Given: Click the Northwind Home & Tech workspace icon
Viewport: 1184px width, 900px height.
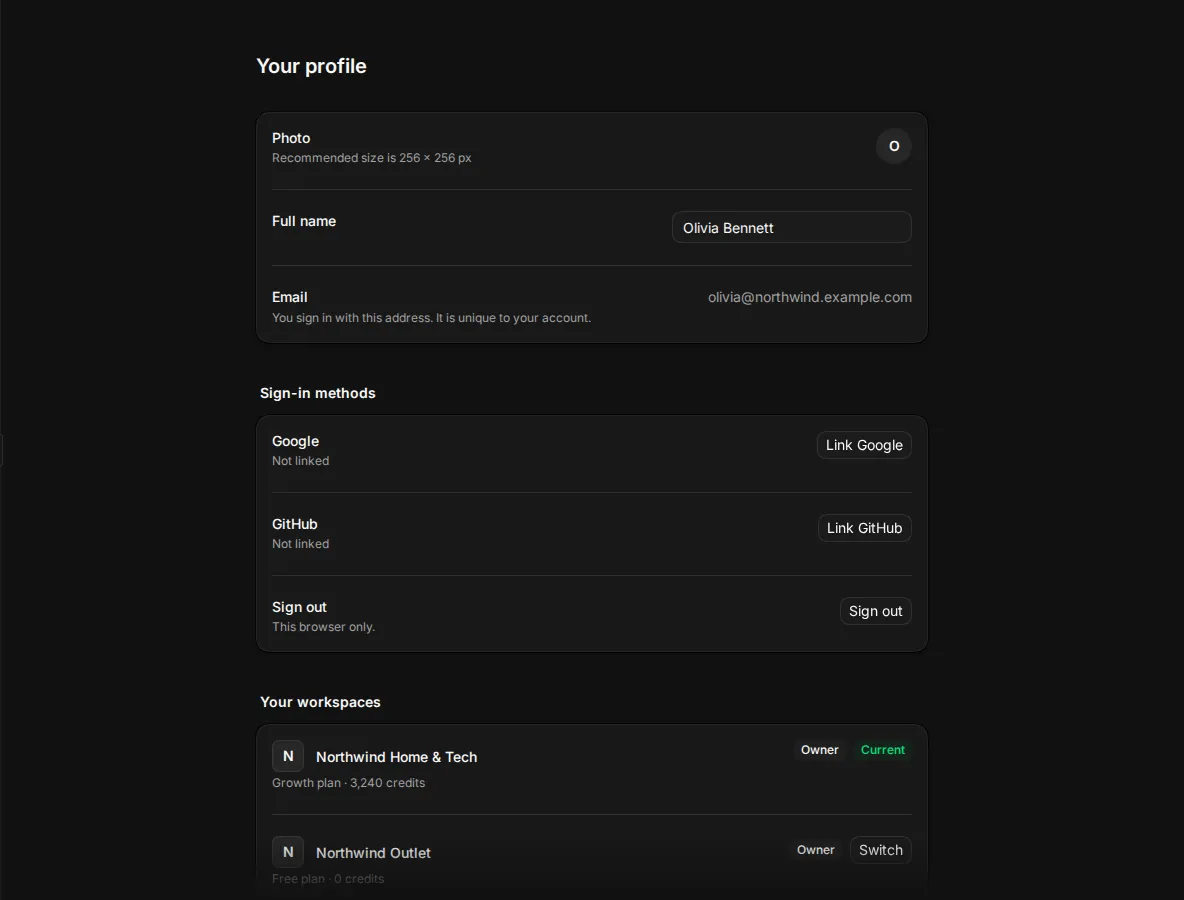Looking at the screenshot, I should (x=288, y=756).
